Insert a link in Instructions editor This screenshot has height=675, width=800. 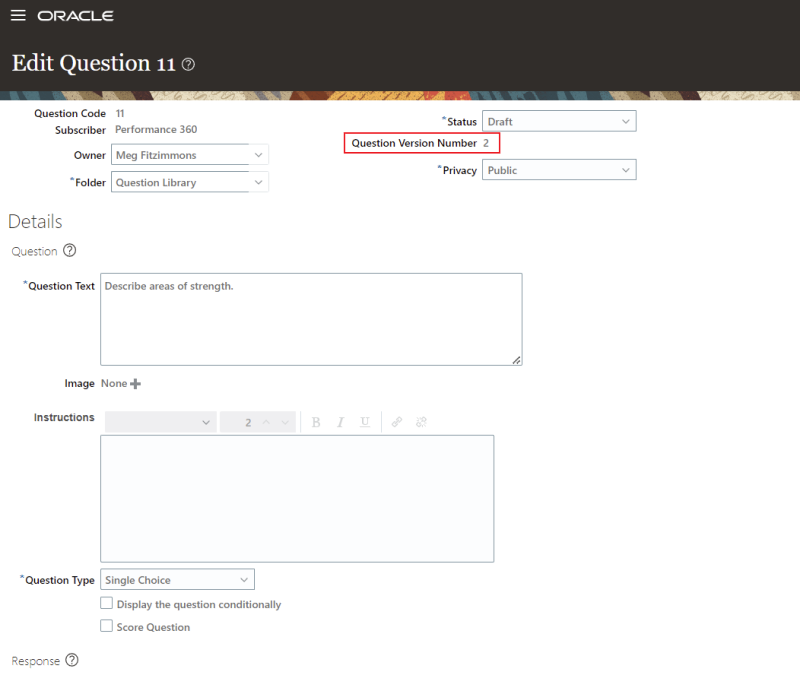pos(397,422)
